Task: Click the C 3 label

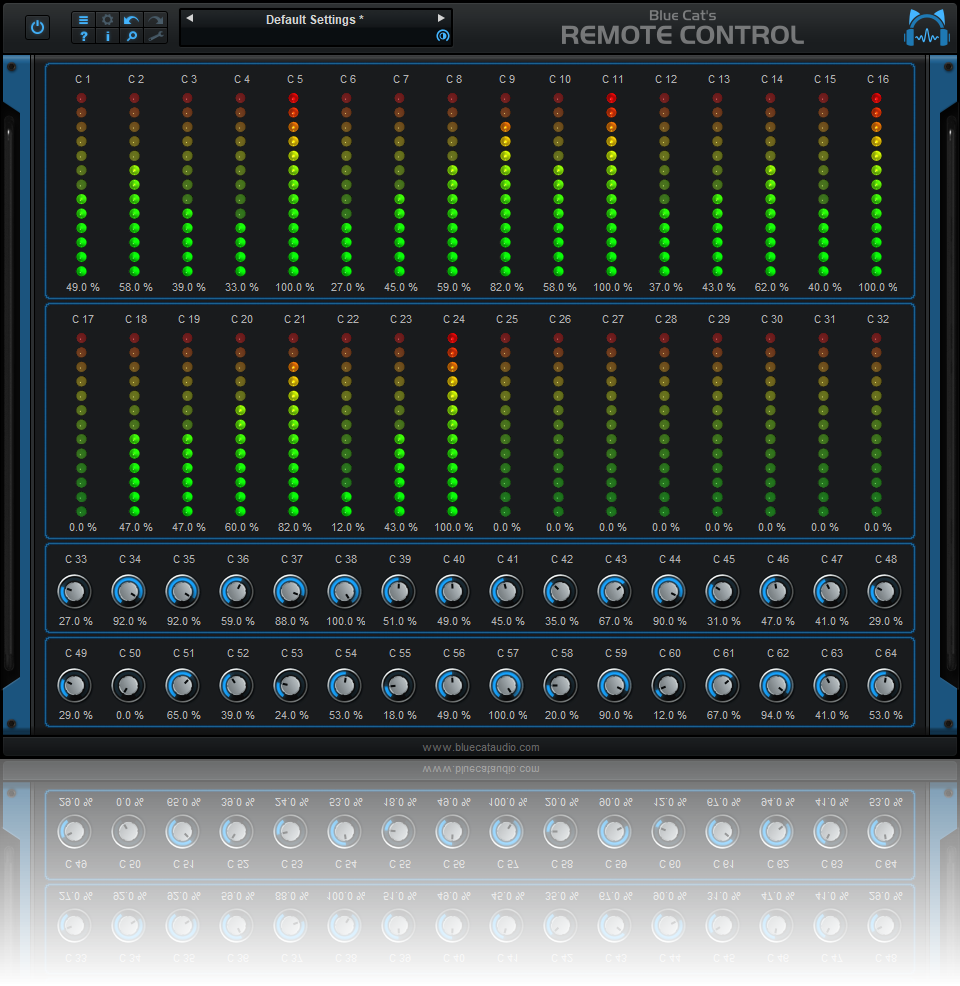Action: pos(189,79)
